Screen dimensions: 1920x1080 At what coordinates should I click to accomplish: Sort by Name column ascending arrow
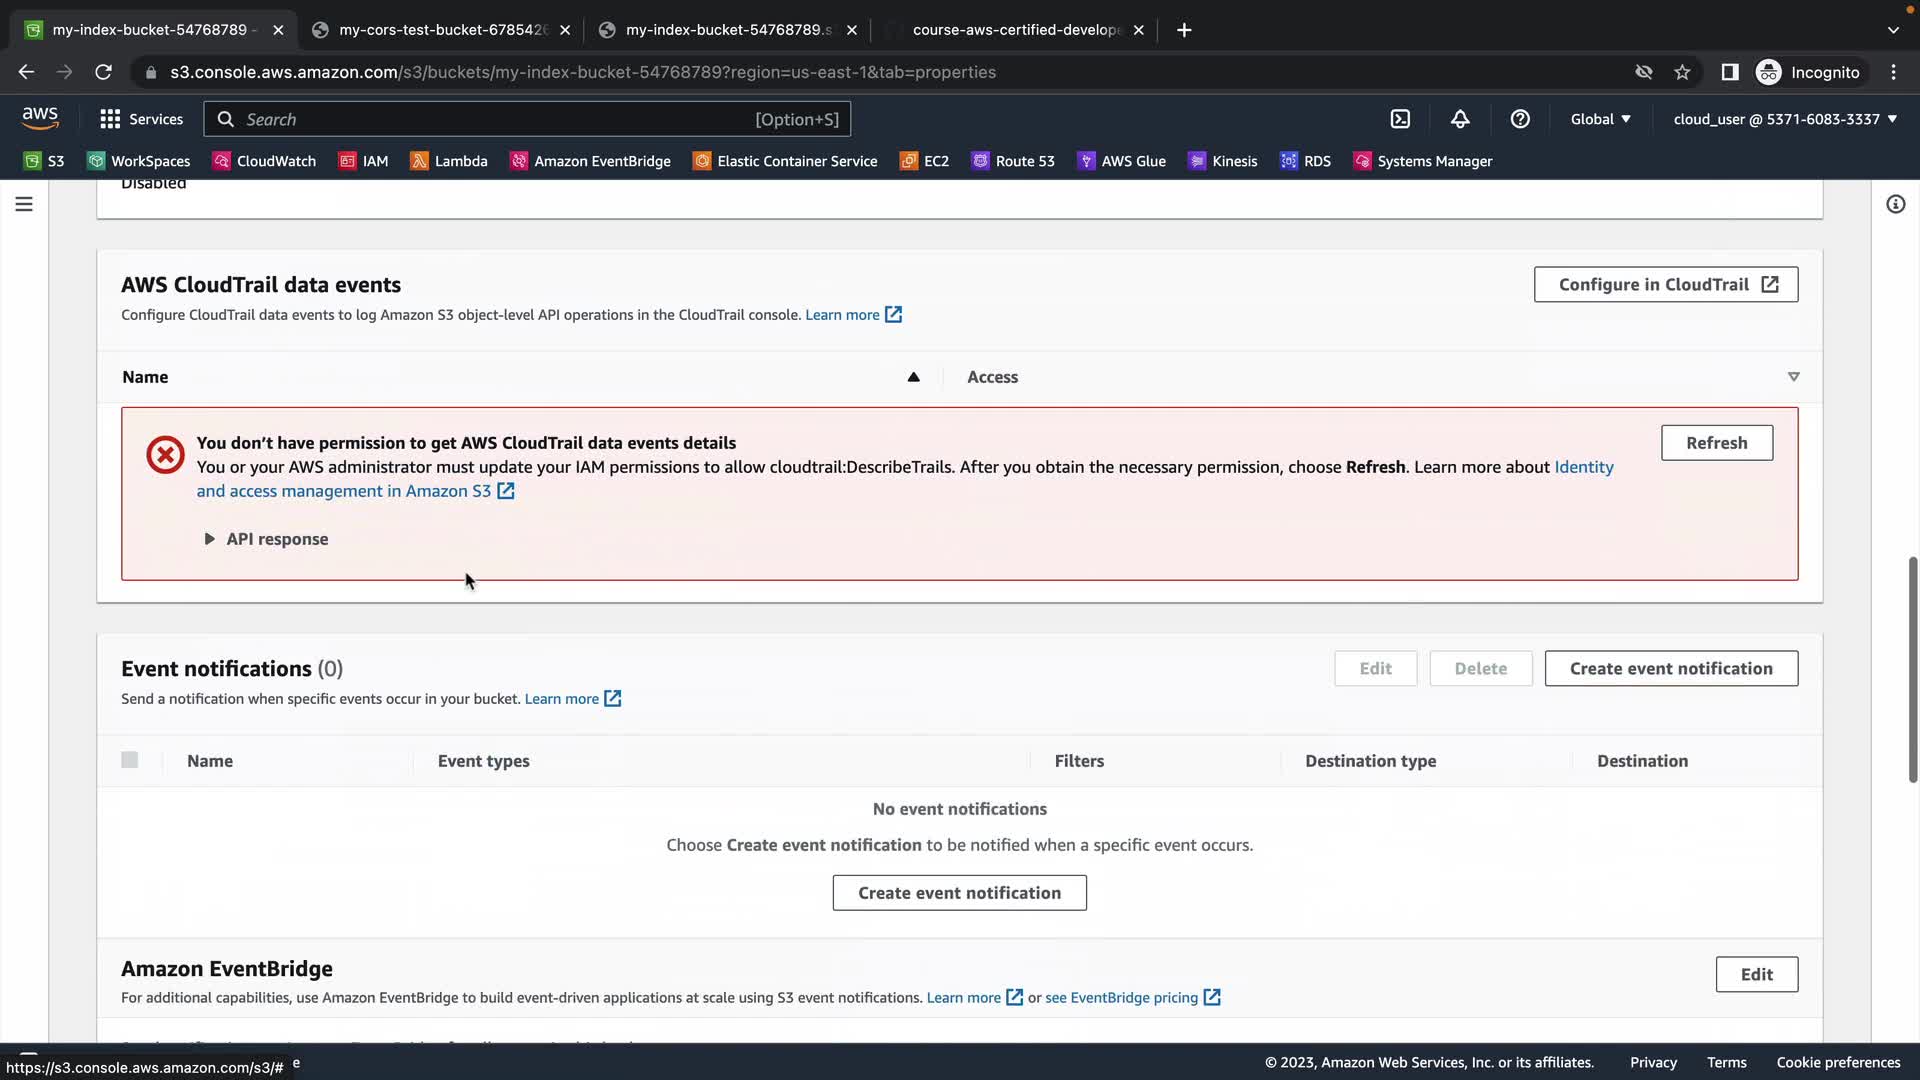(913, 377)
